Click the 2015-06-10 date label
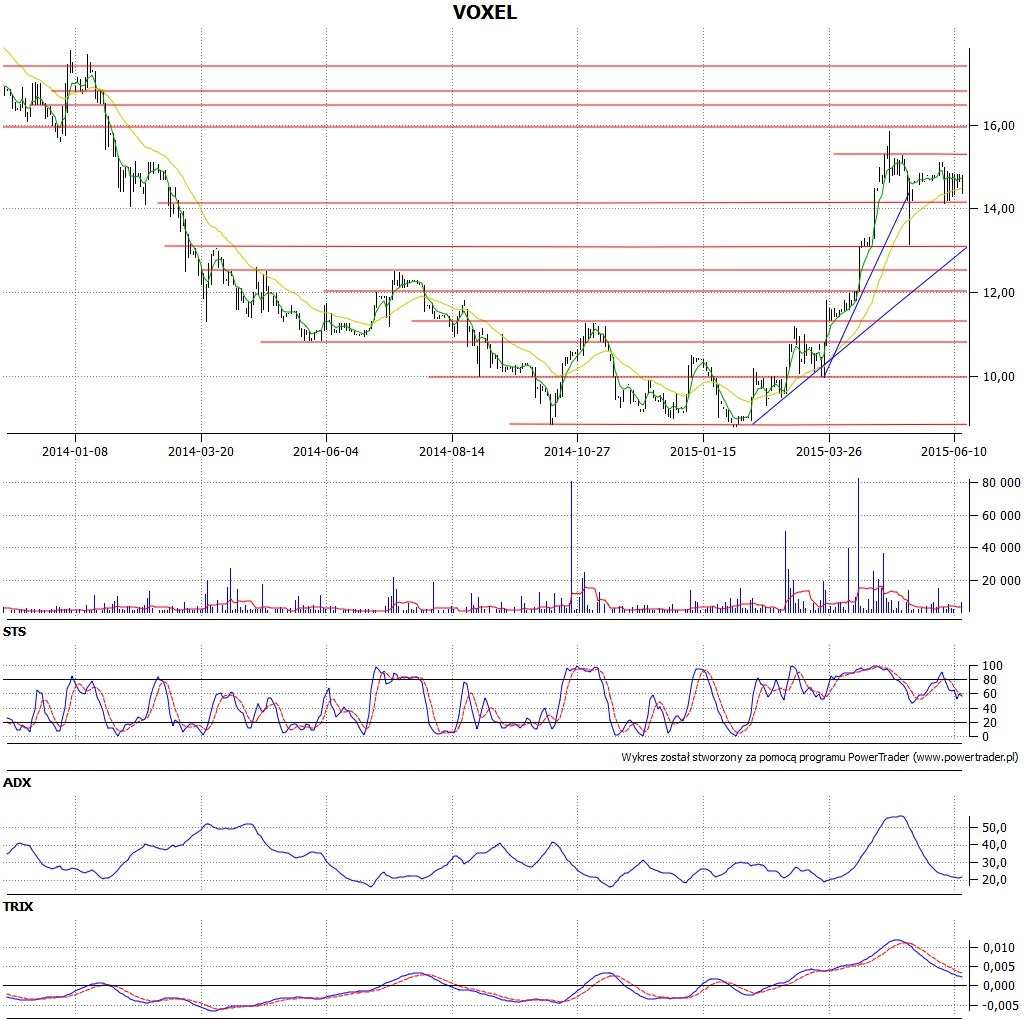 [953, 451]
